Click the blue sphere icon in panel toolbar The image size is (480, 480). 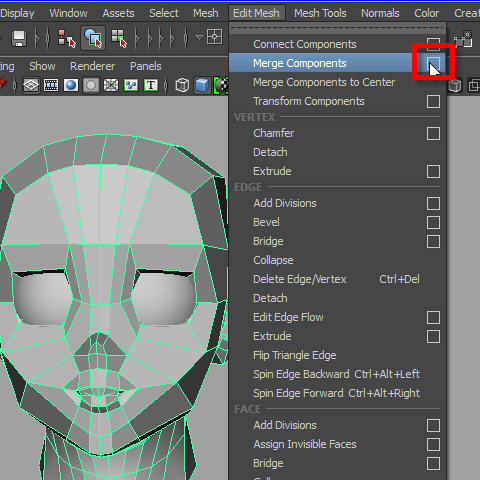coord(71,85)
